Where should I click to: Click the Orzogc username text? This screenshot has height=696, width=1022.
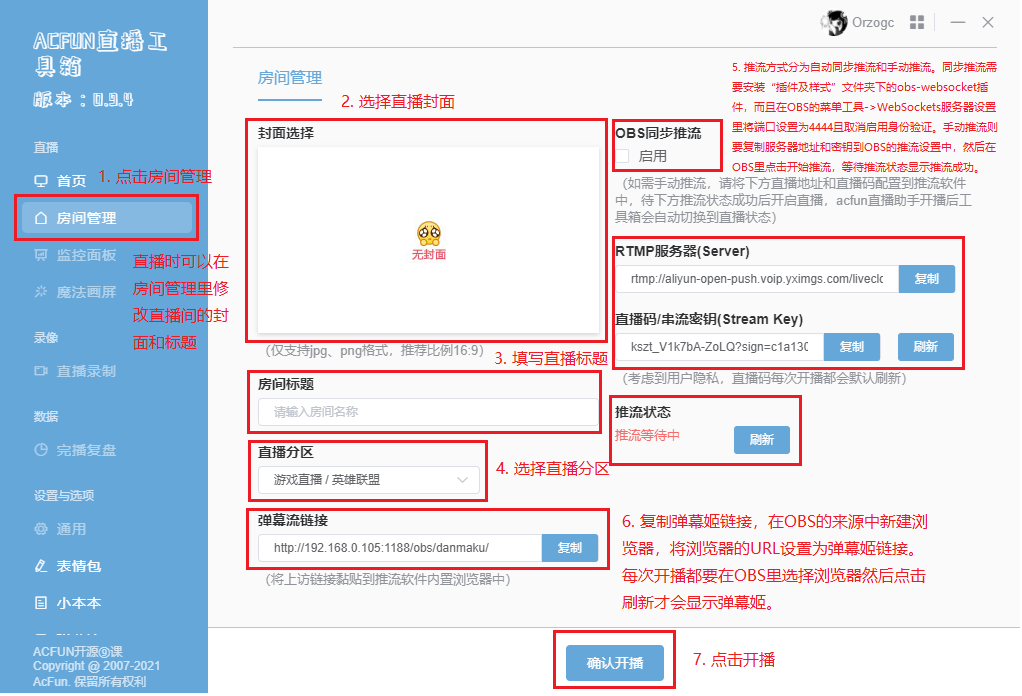[873, 23]
